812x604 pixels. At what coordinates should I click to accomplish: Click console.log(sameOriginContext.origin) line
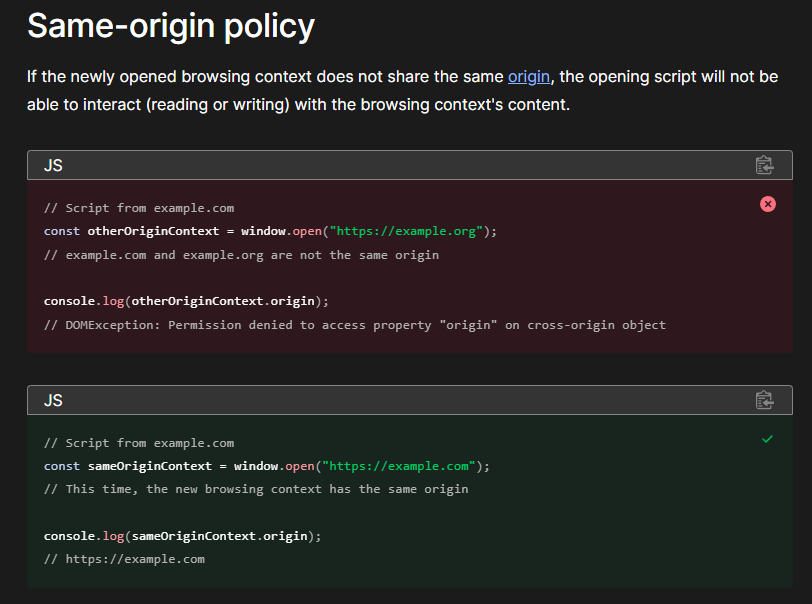[182, 536]
